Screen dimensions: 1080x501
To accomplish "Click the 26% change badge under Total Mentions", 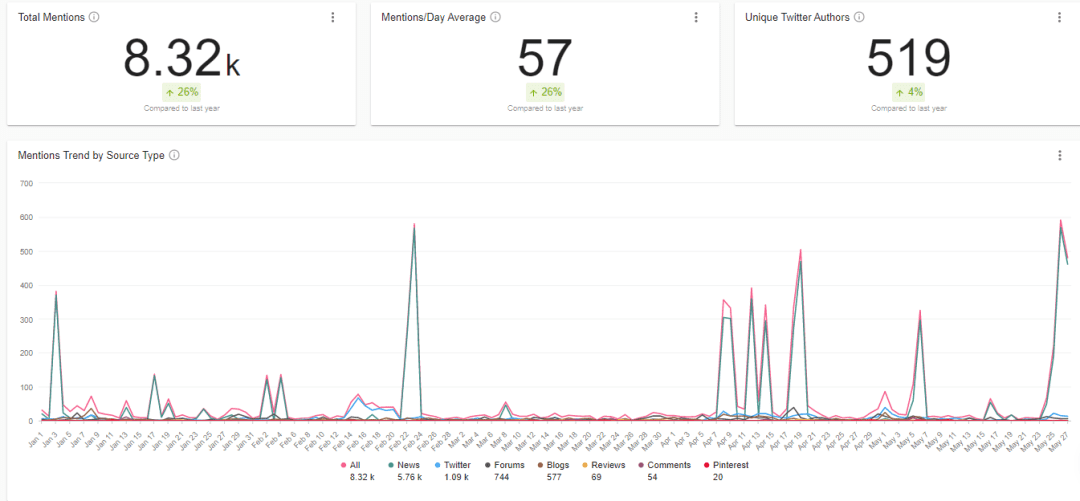I will (x=181, y=92).
